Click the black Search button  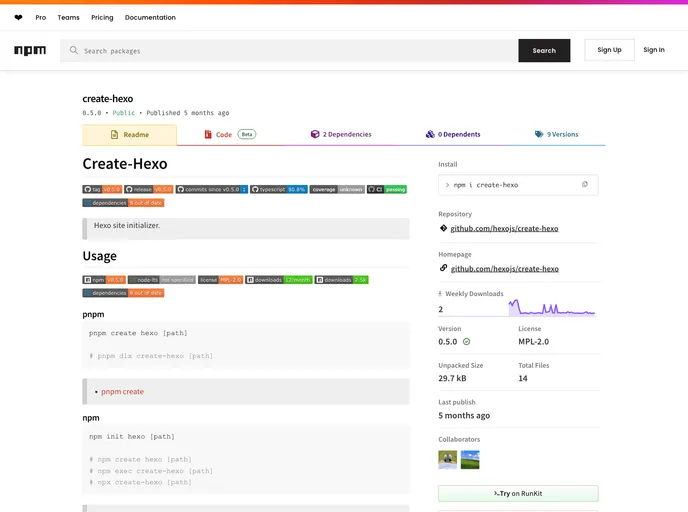tap(544, 50)
